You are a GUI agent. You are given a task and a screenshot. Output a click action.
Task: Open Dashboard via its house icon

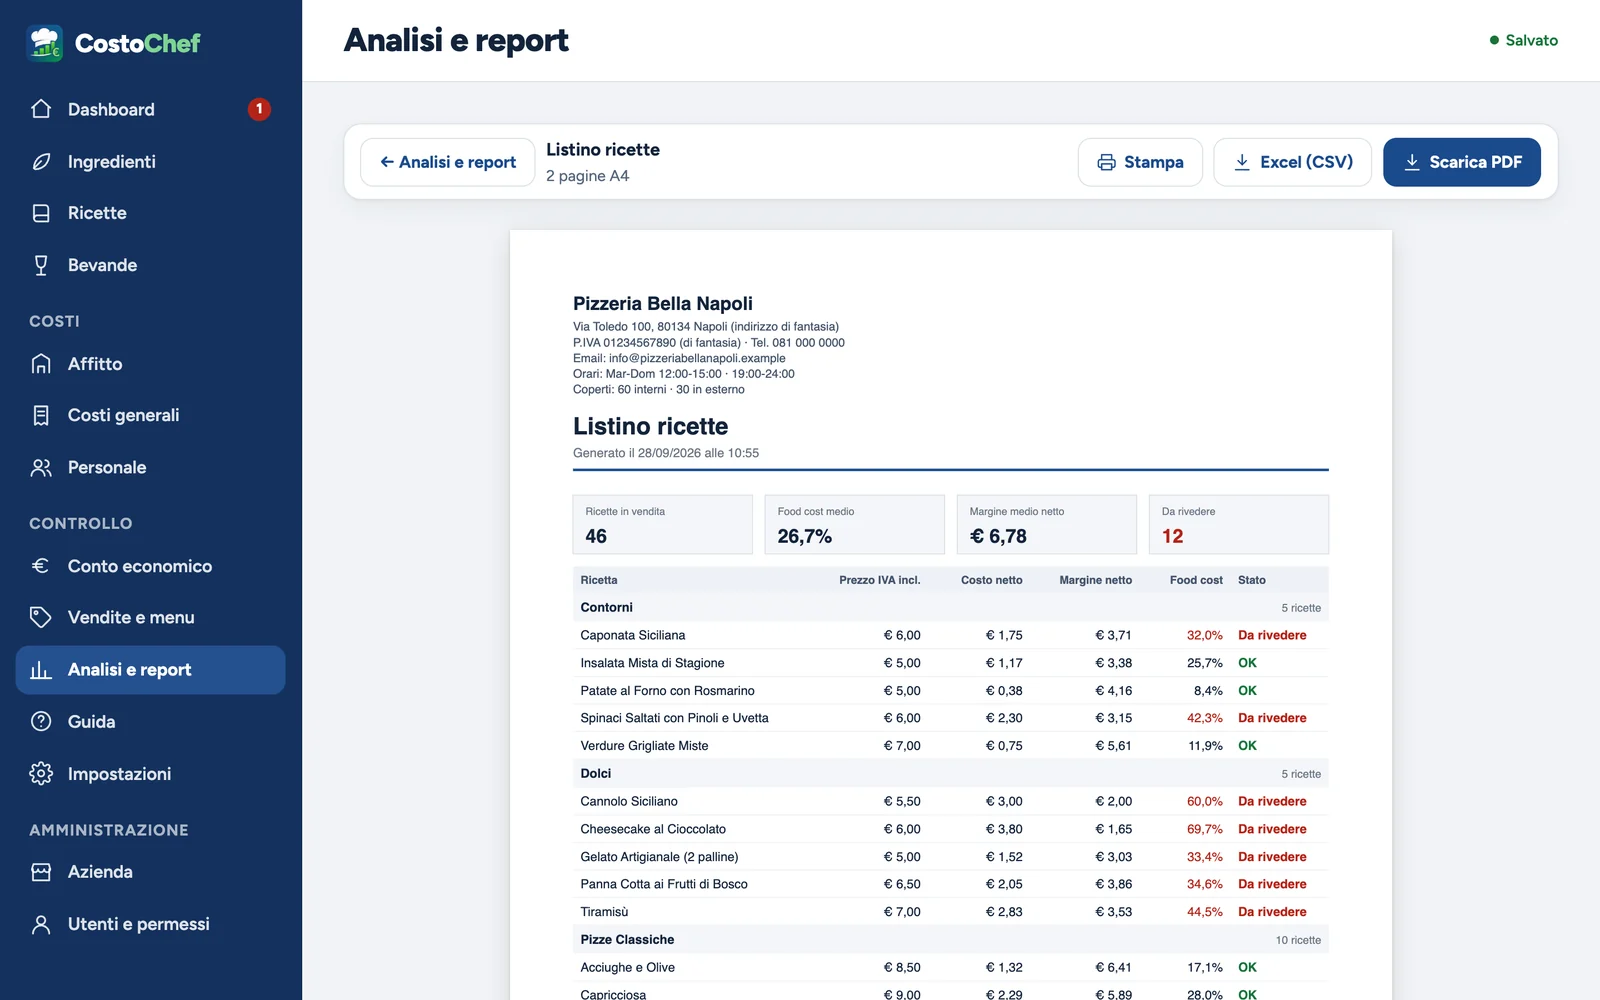click(41, 109)
